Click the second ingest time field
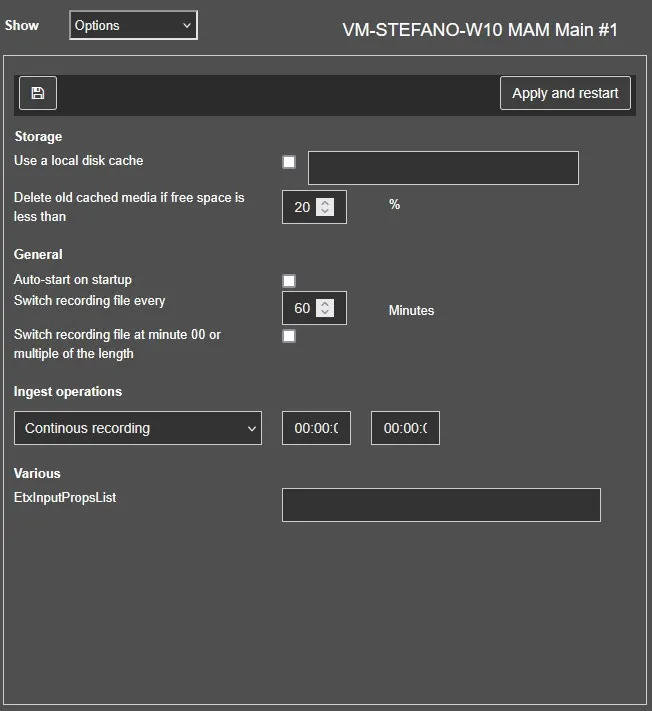This screenshot has width=652, height=711. click(405, 428)
